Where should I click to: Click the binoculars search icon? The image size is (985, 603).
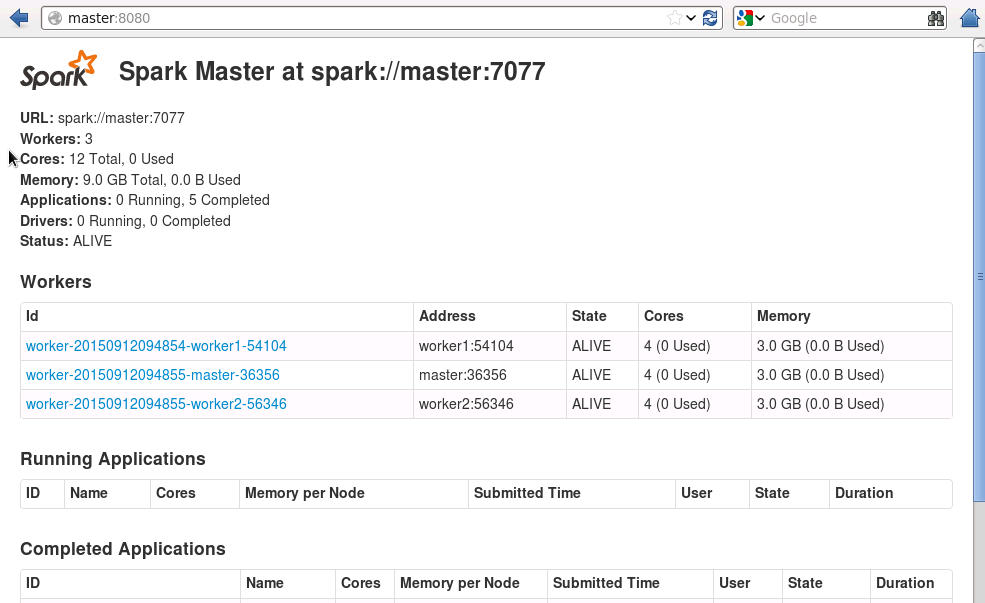[x=936, y=18]
